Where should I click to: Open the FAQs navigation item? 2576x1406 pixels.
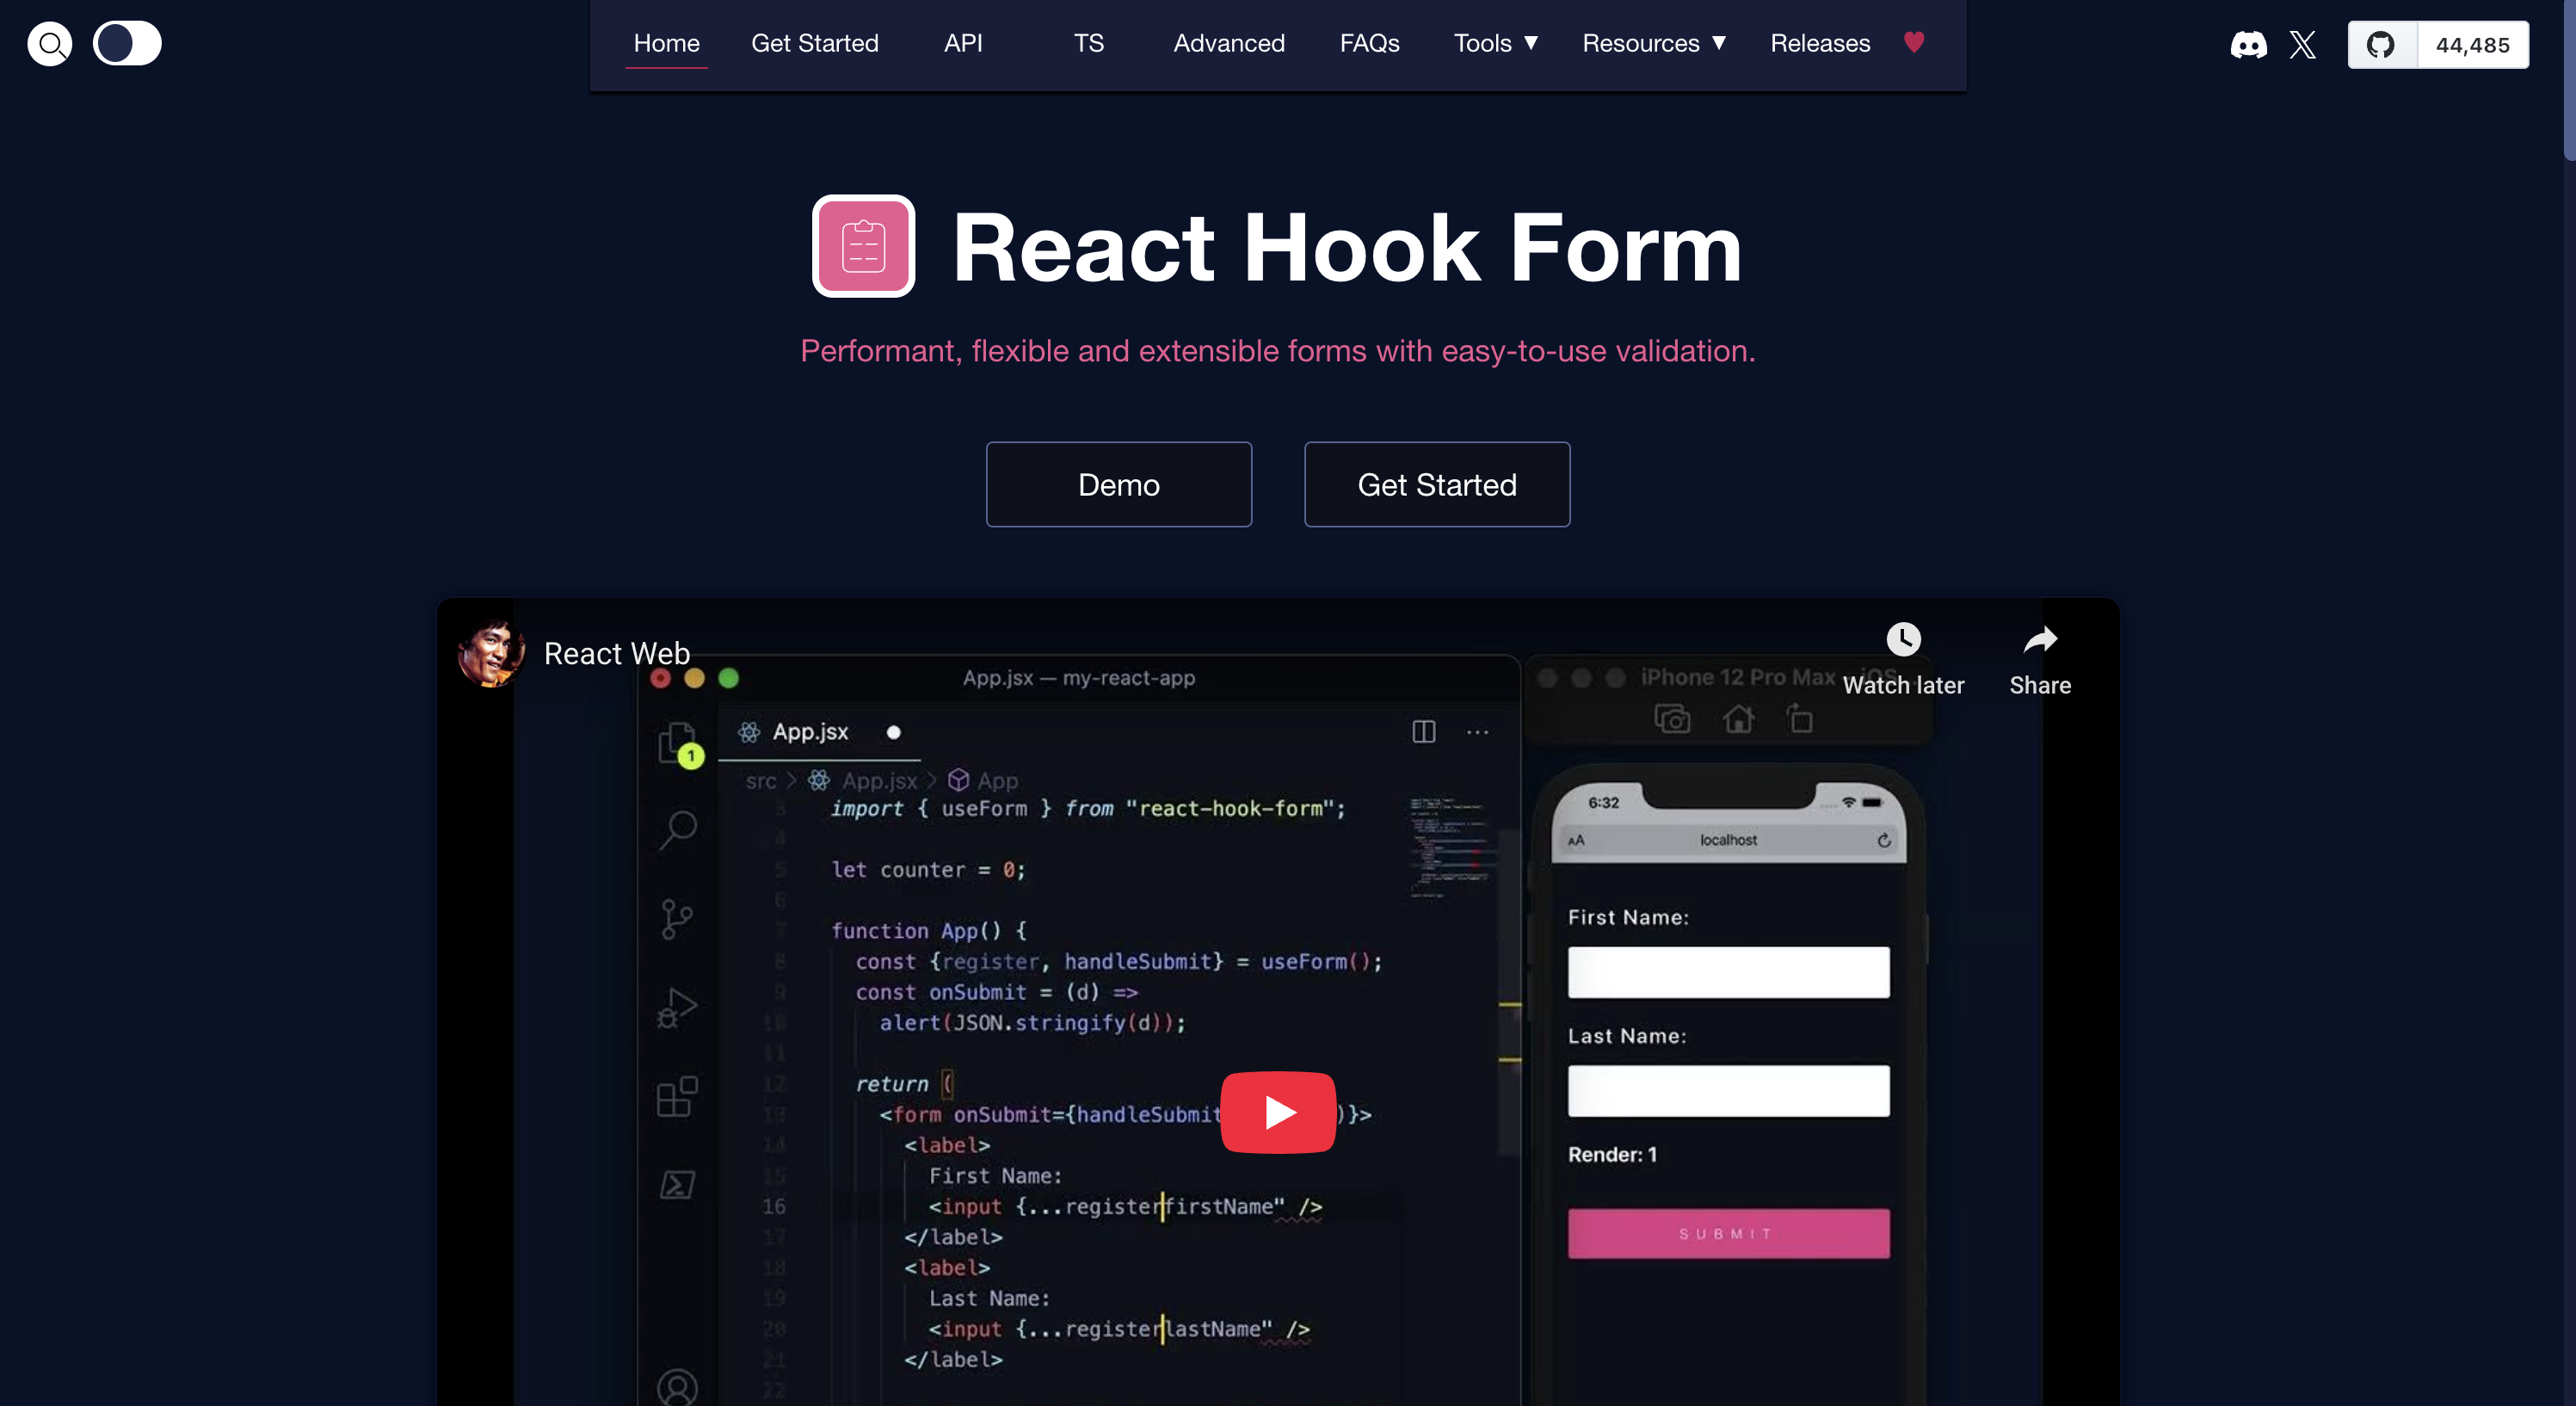tap(1369, 43)
